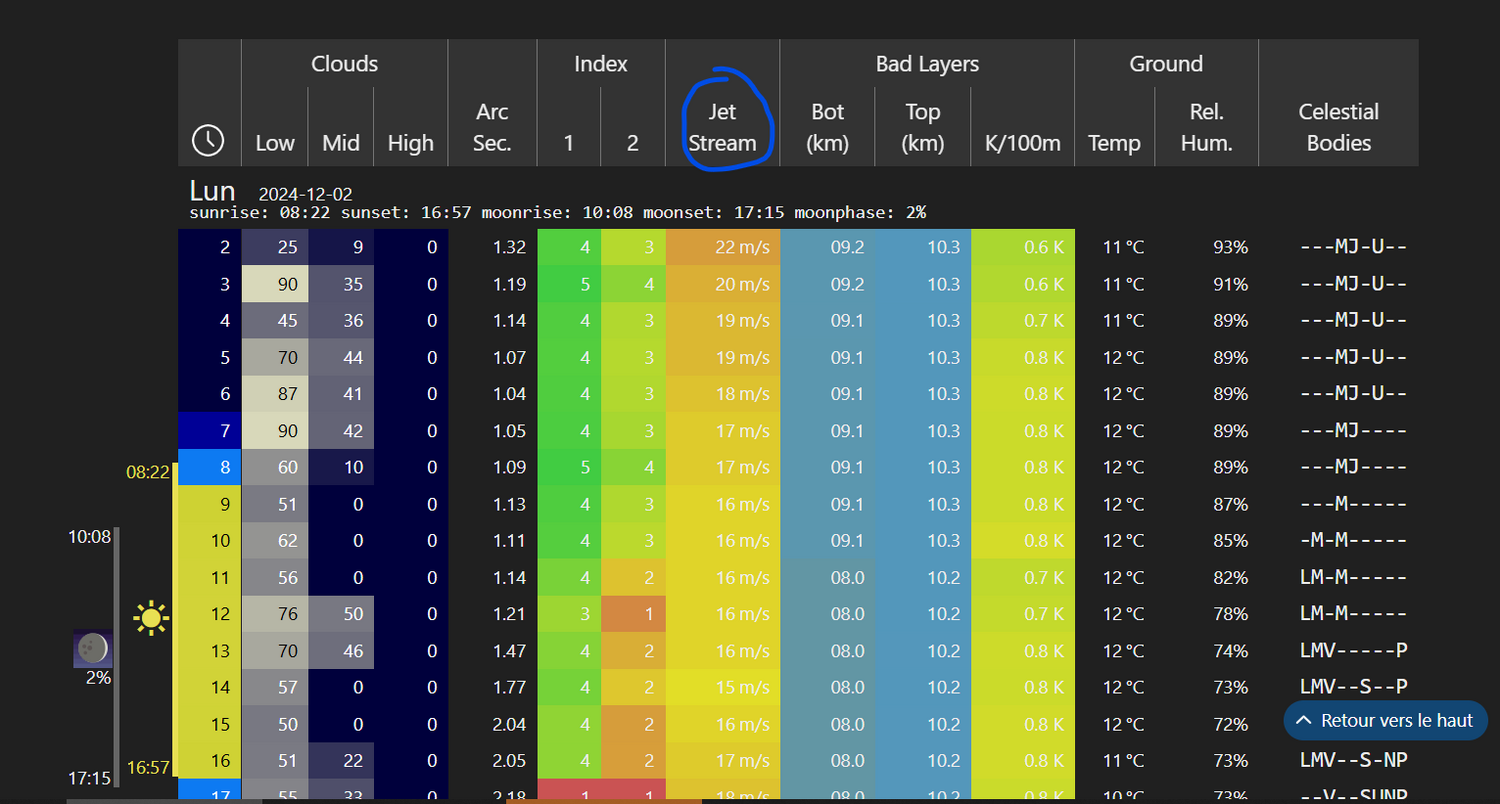Click the LMV--S--P celestial bodies entry
This screenshot has width=1500, height=804.
pyautogui.click(x=1353, y=687)
